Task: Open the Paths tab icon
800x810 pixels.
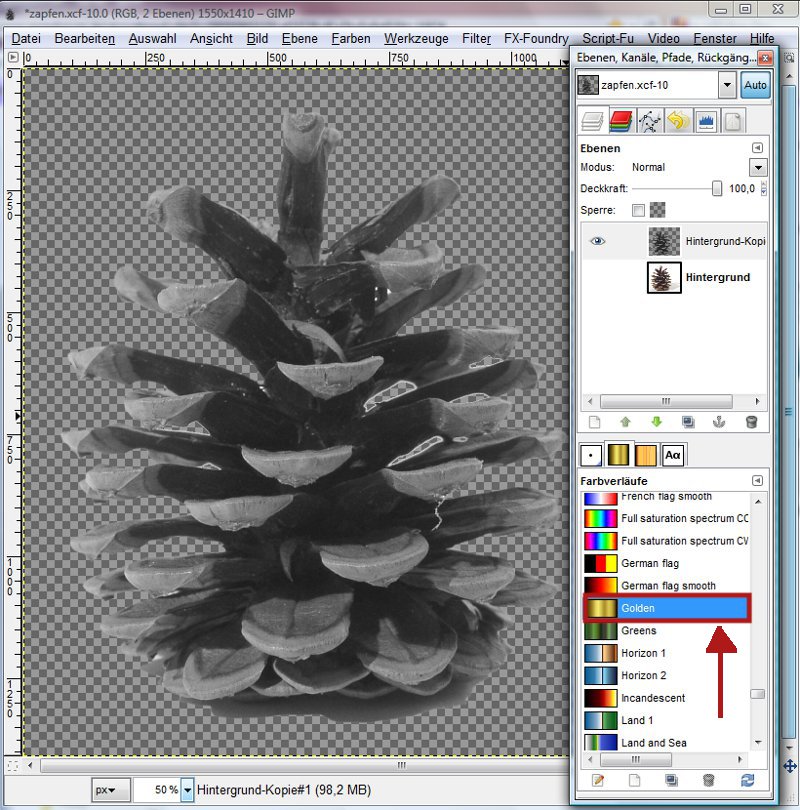Action: pyautogui.click(x=649, y=122)
